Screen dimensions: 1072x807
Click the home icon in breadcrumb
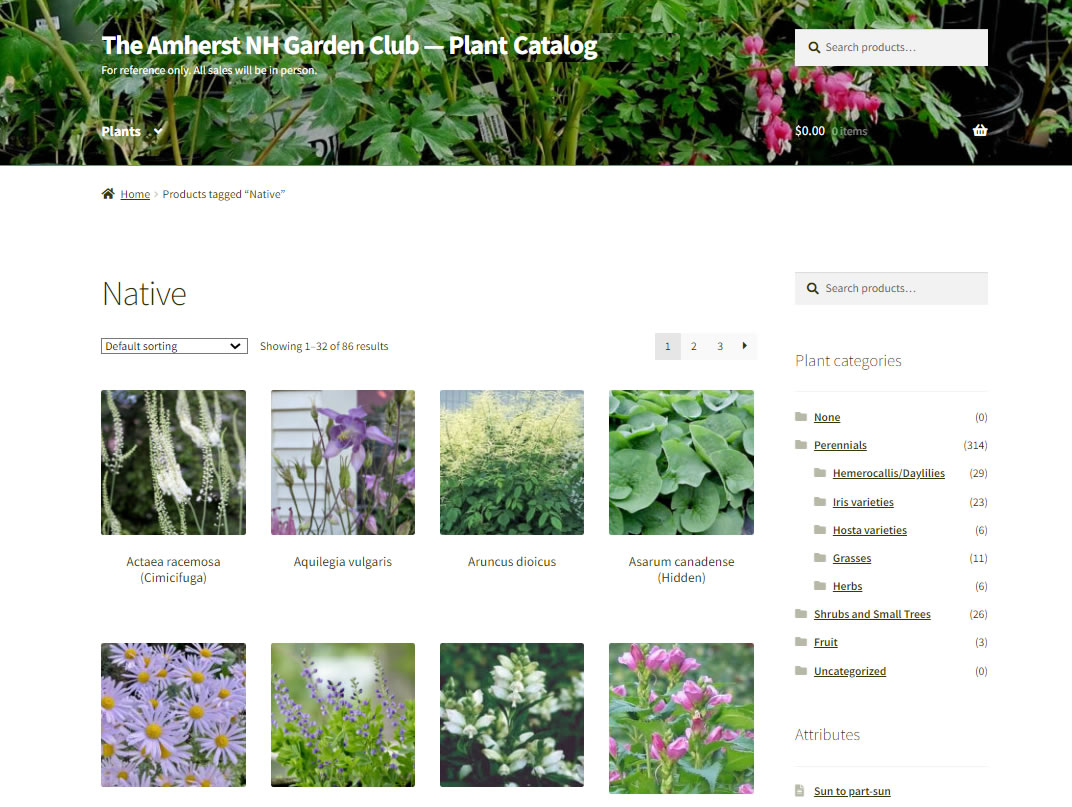coord(108,194)
